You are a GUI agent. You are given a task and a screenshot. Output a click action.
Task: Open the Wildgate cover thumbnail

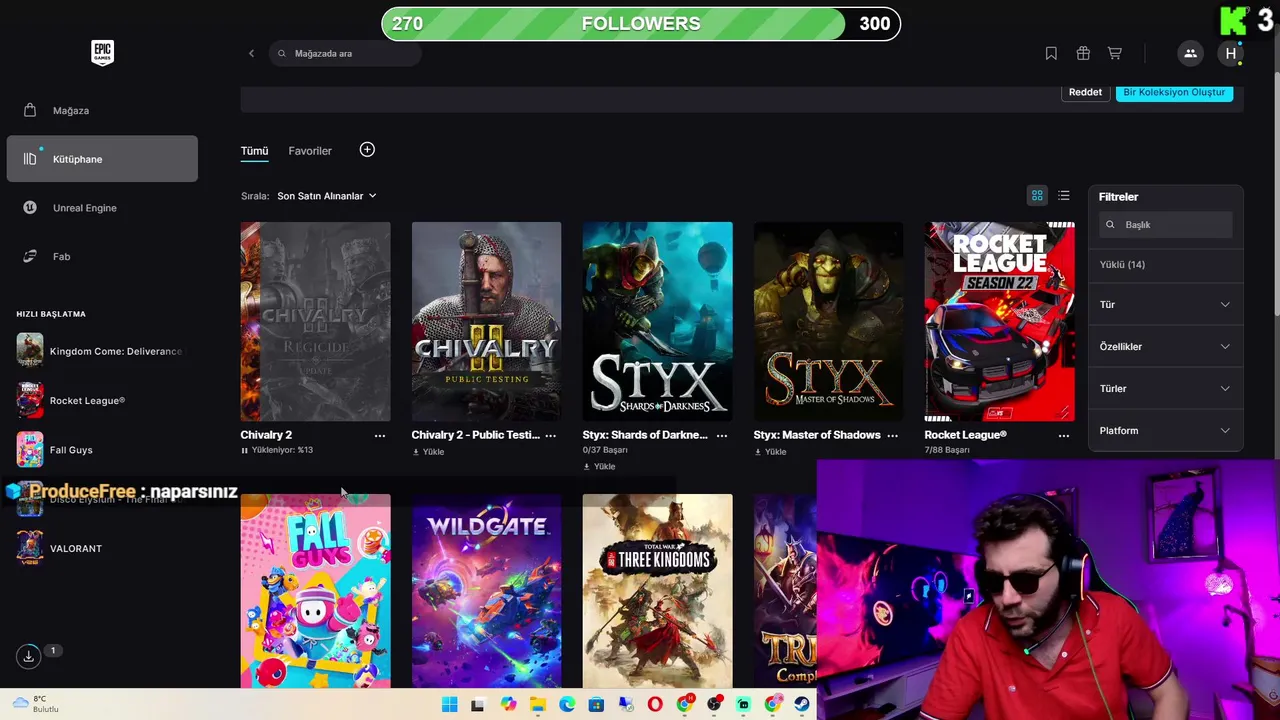(x=486, y=590)
